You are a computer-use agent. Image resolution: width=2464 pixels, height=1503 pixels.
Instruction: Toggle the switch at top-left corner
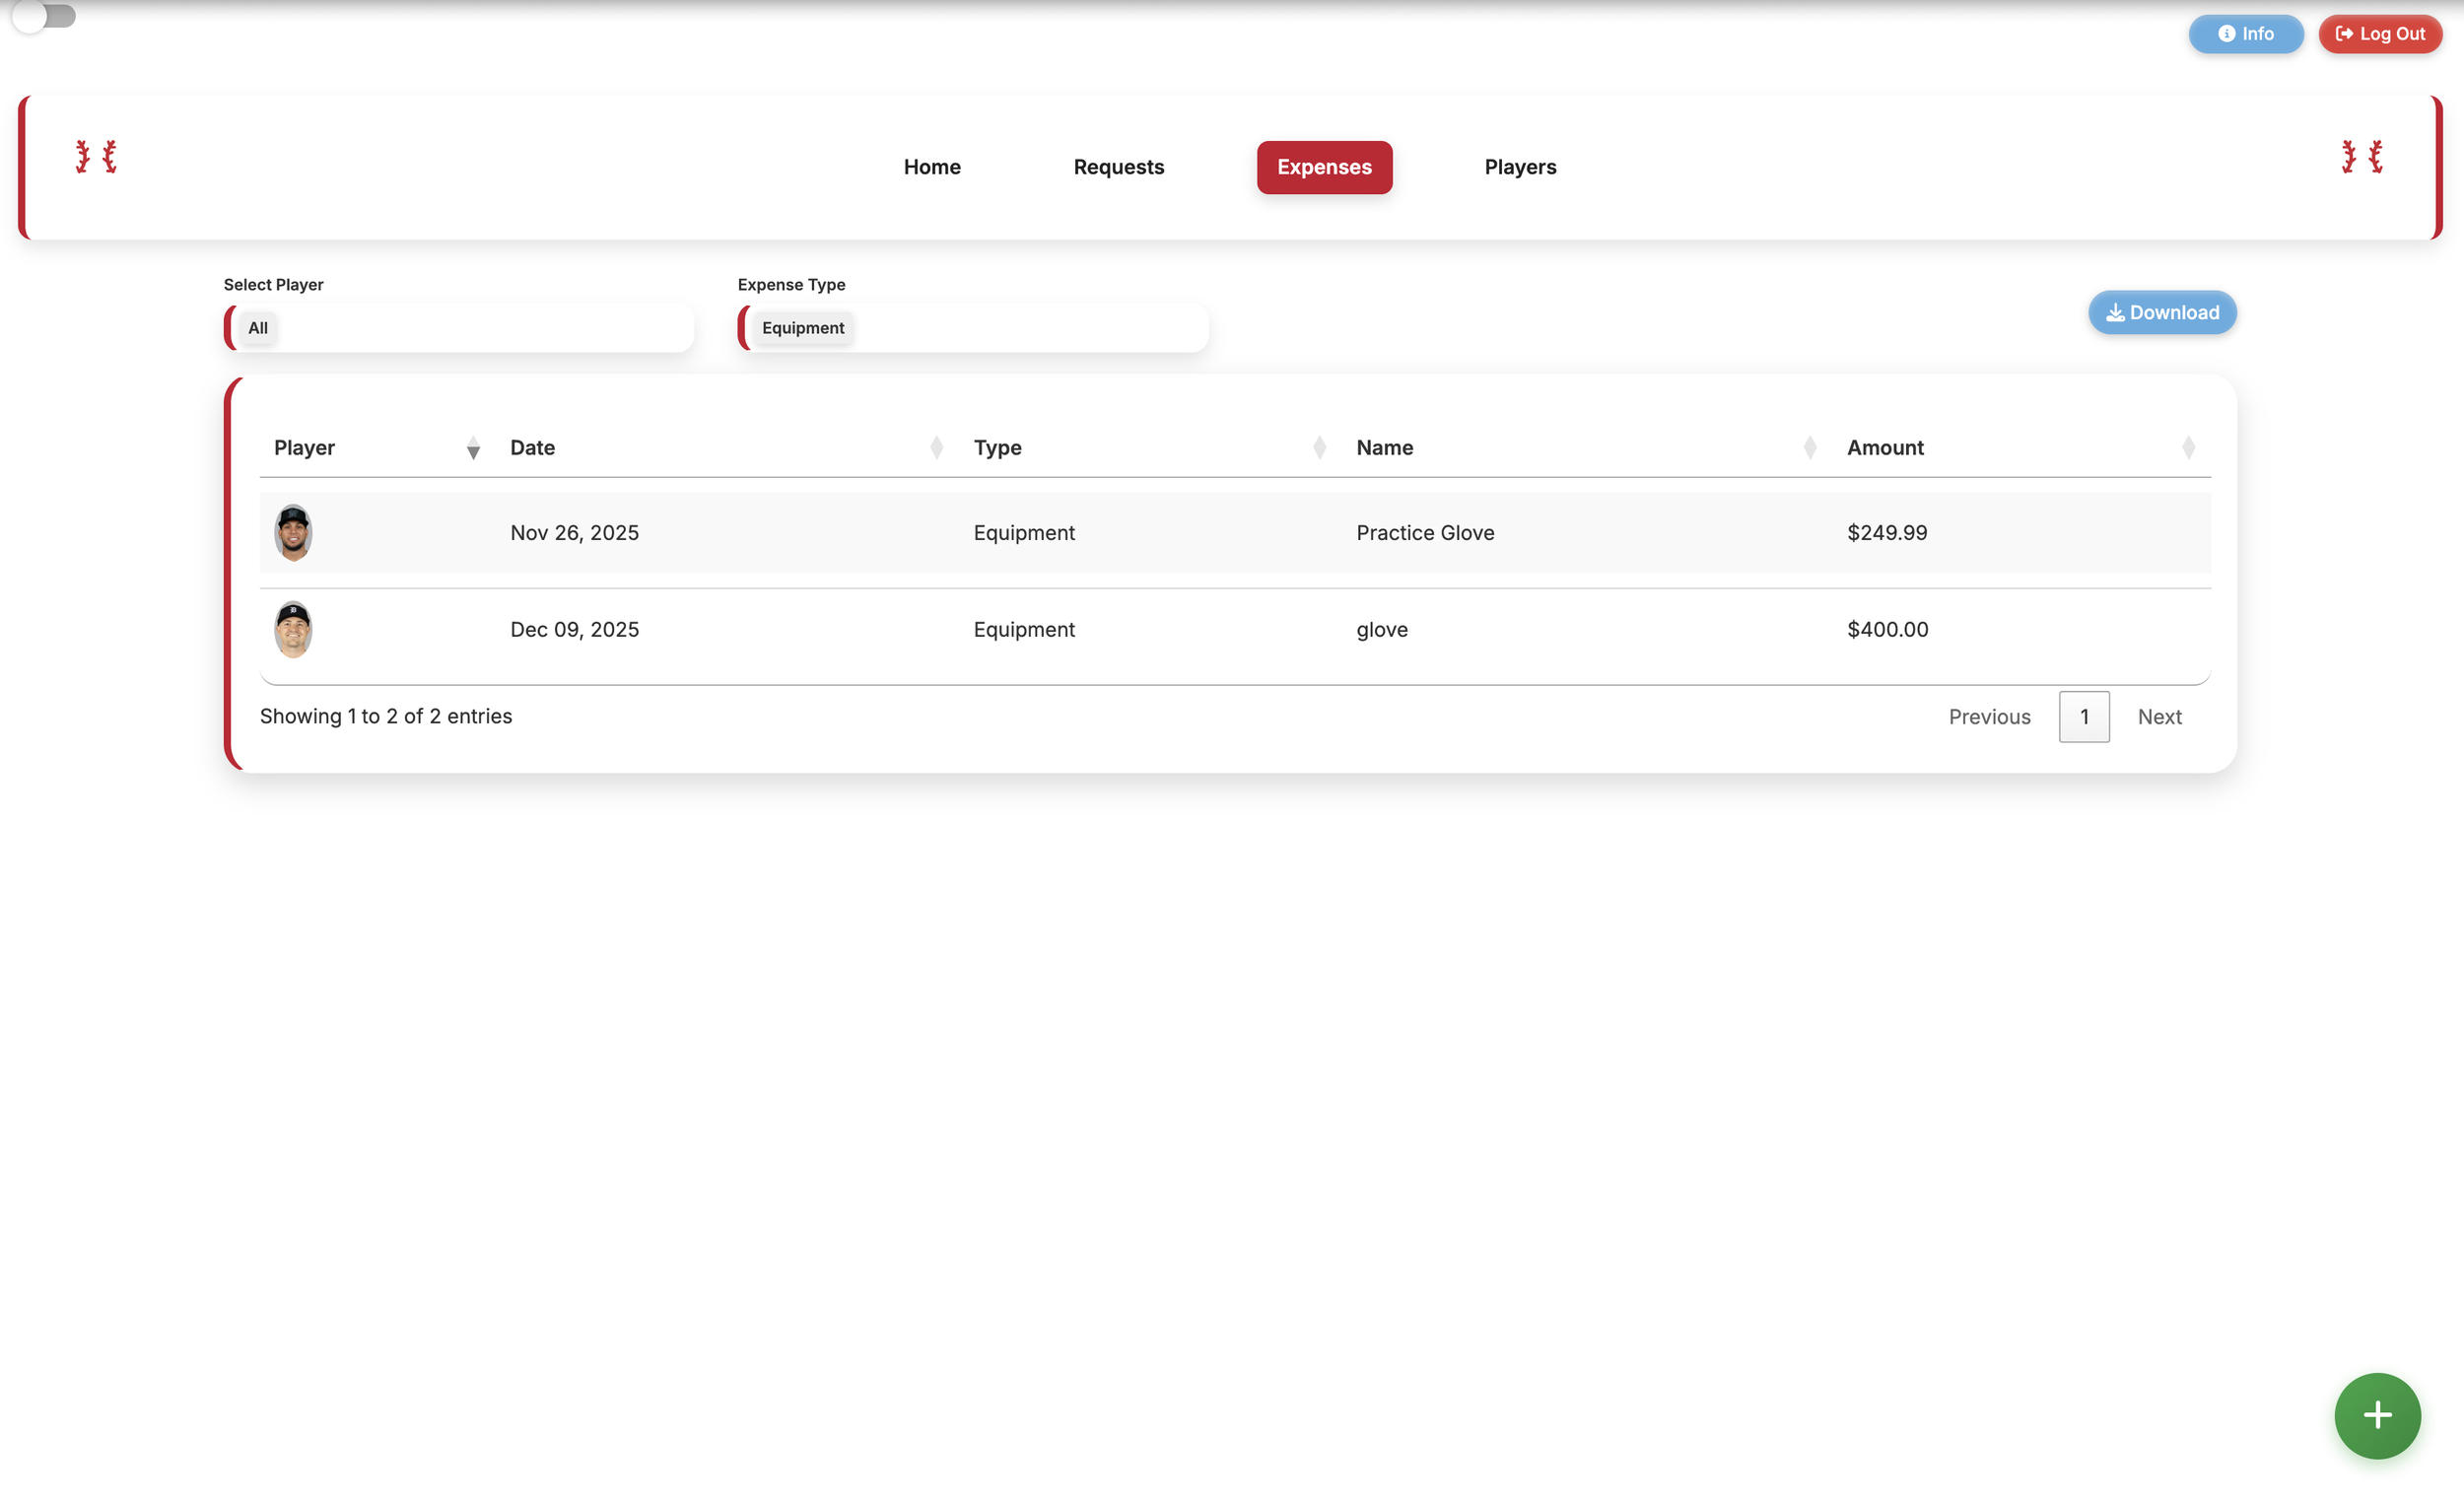(44, 16)
